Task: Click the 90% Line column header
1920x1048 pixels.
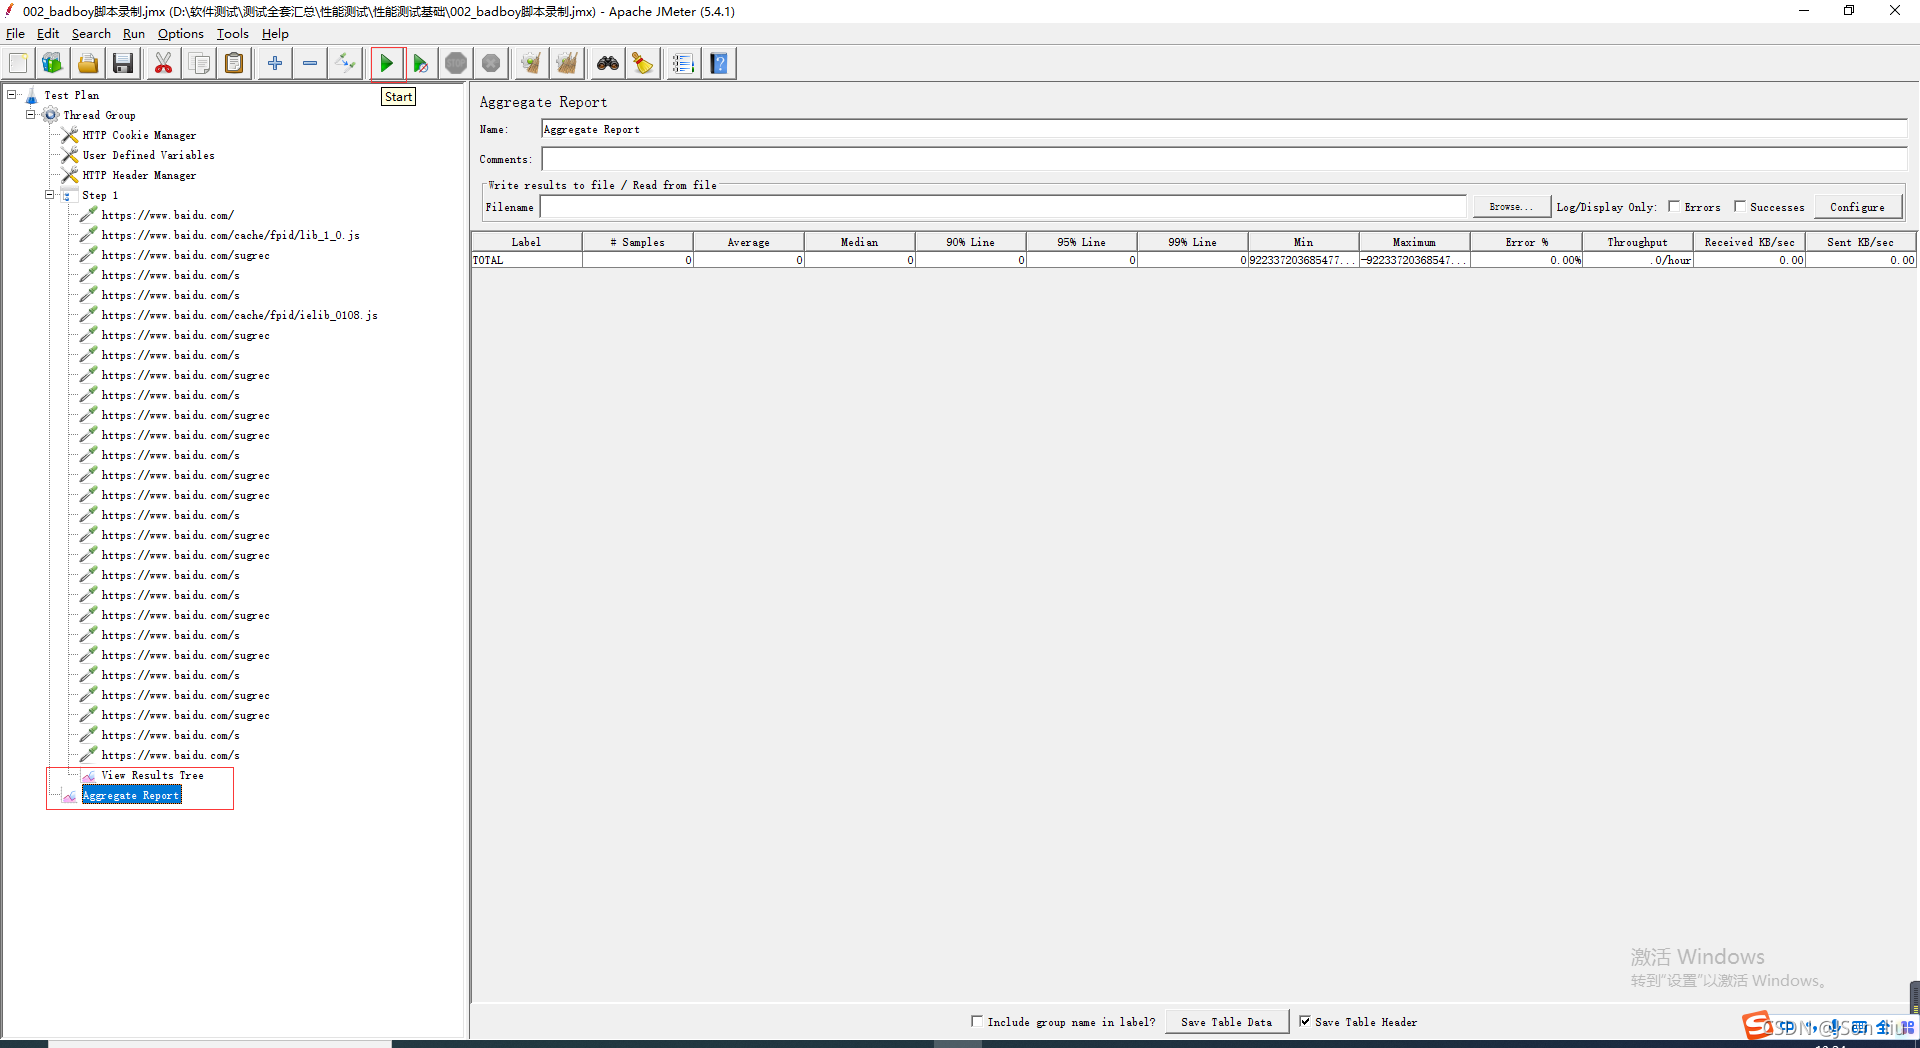Action: click(970, 242)
